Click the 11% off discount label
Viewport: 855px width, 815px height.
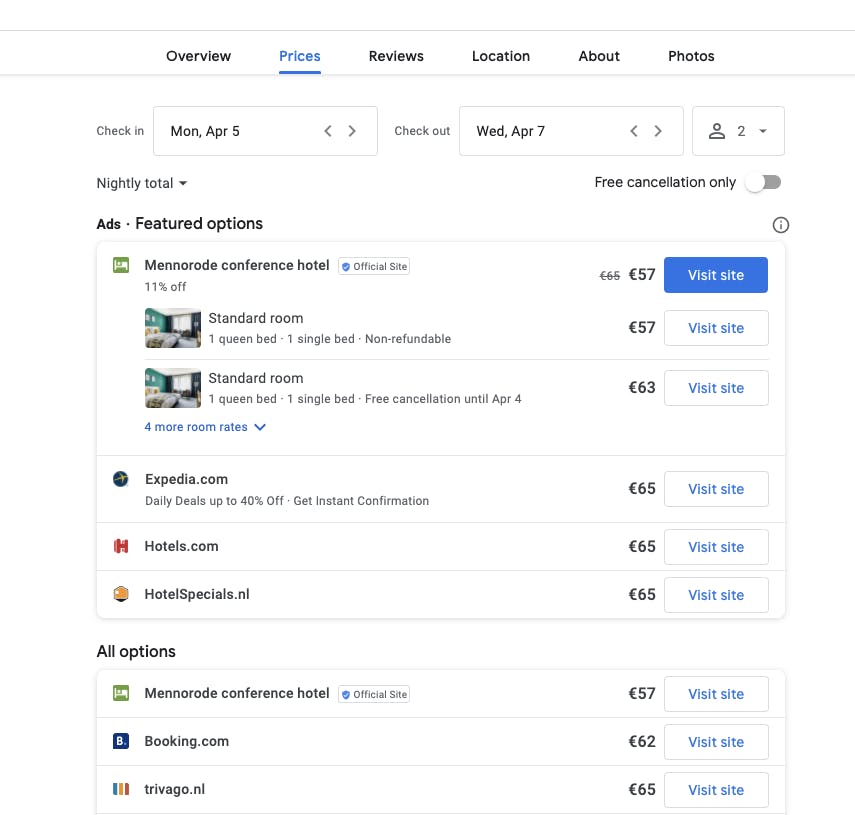(x=165, y=287)
